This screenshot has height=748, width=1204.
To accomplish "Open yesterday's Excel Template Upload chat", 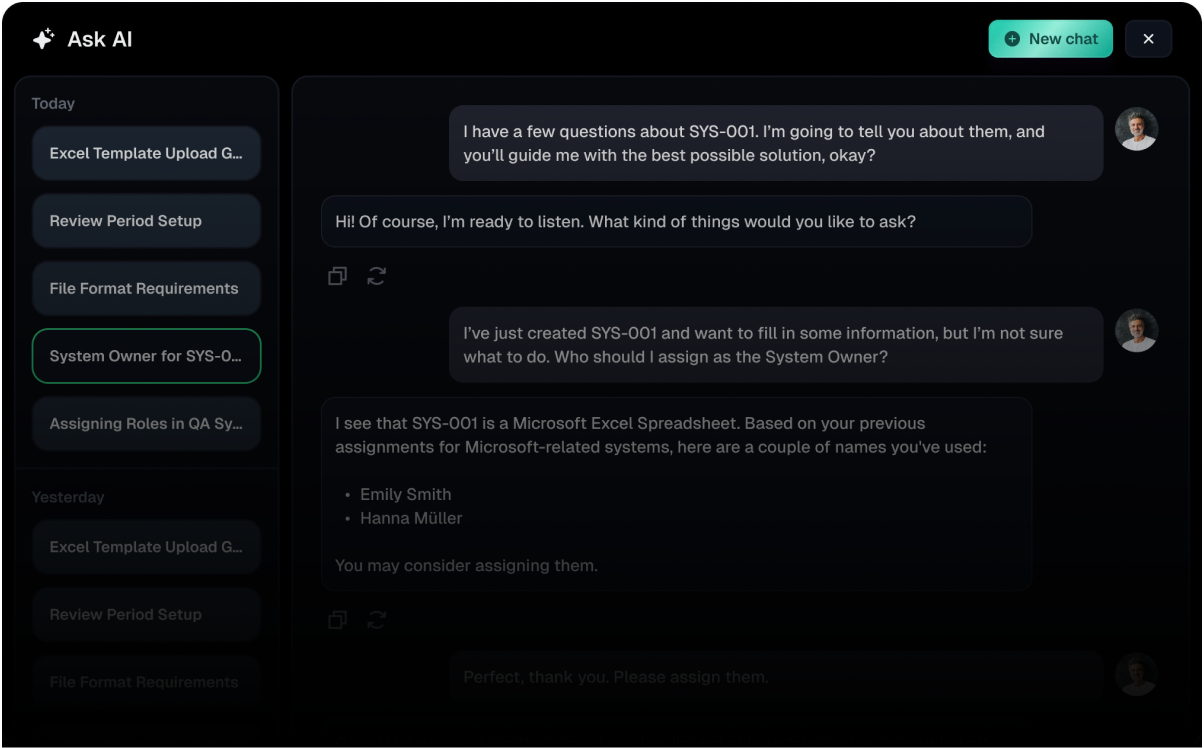I will [146, 547].
